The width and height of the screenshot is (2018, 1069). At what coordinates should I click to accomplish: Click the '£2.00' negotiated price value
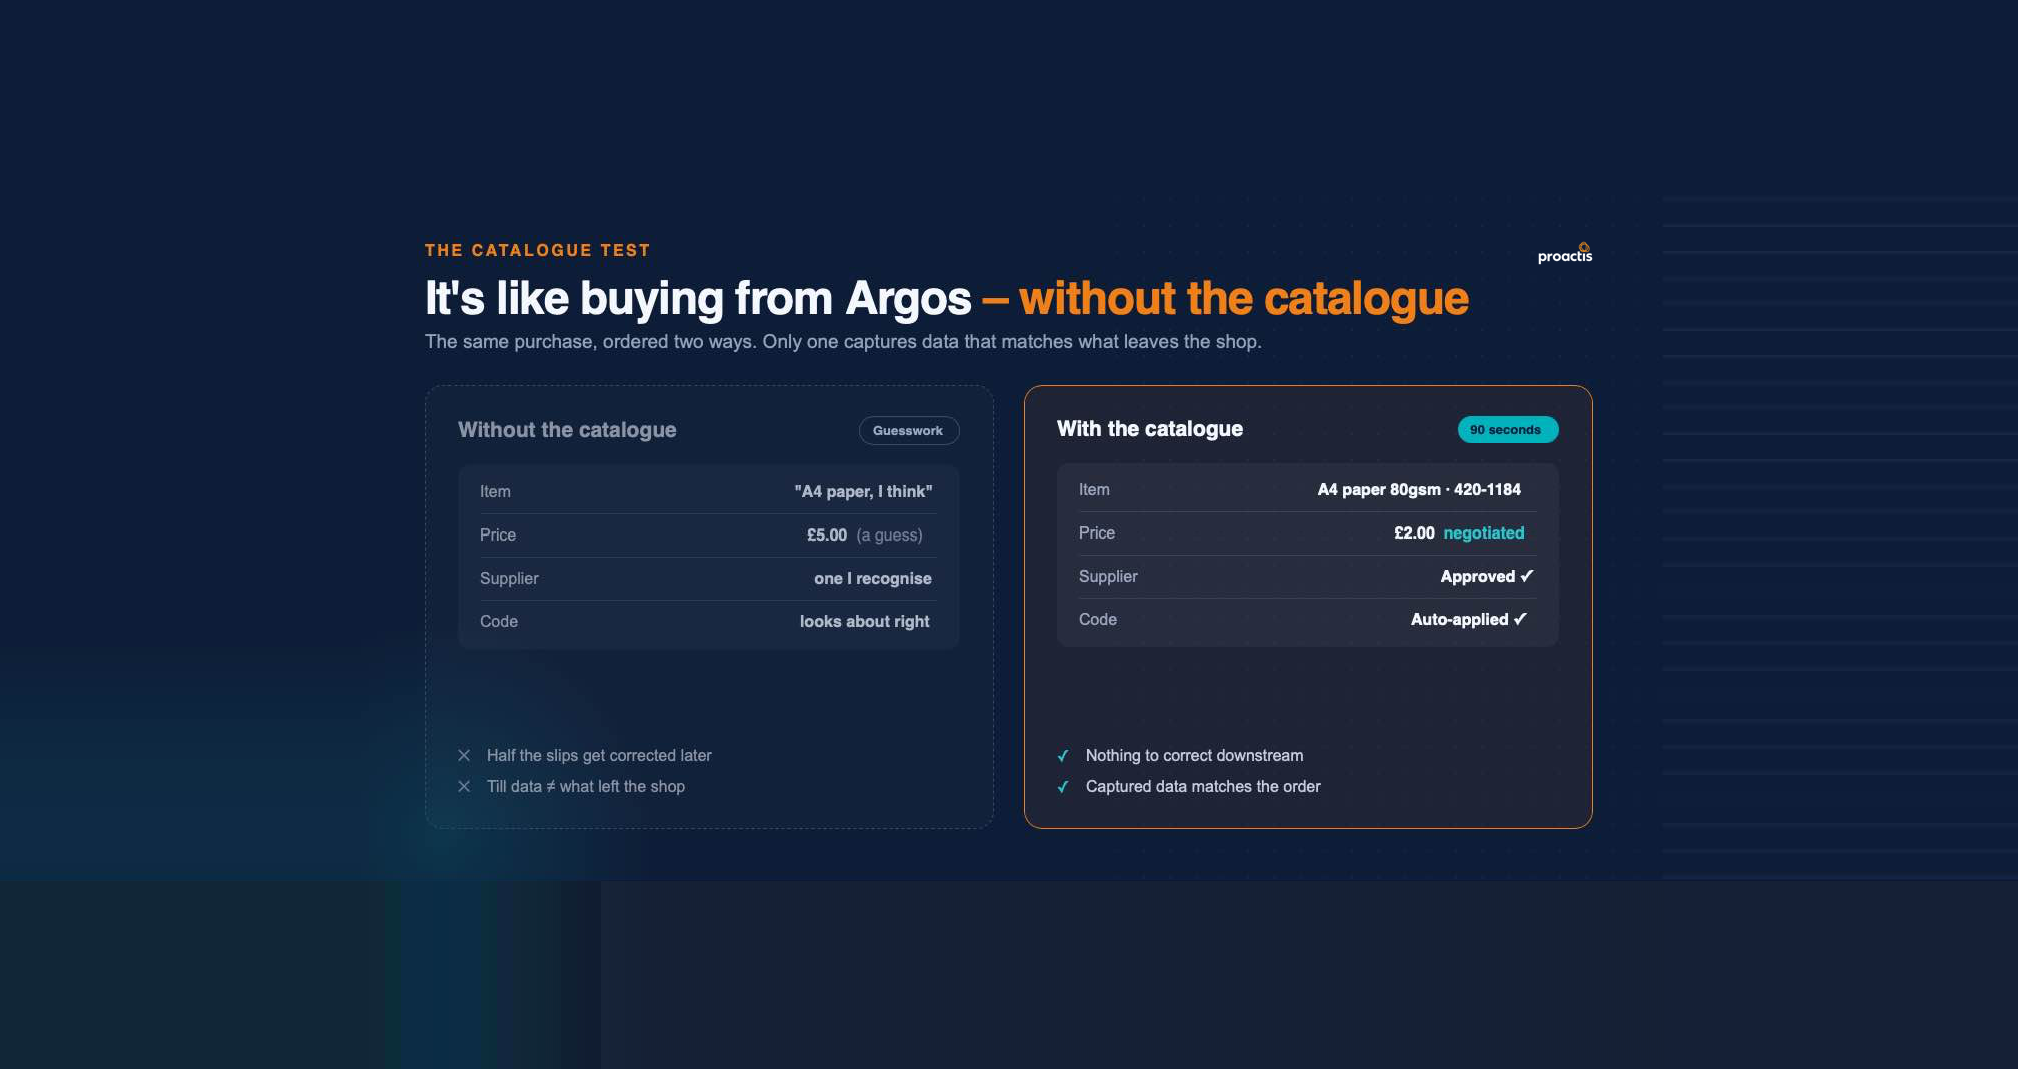pyautogui.click(x=1414, y=533)
